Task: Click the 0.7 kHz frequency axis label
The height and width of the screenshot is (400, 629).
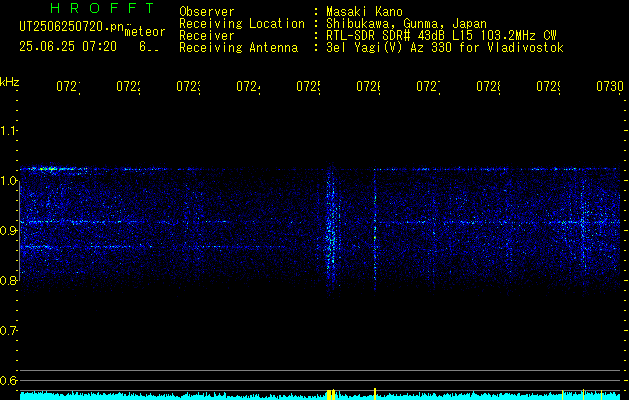Action: [8, 331]
